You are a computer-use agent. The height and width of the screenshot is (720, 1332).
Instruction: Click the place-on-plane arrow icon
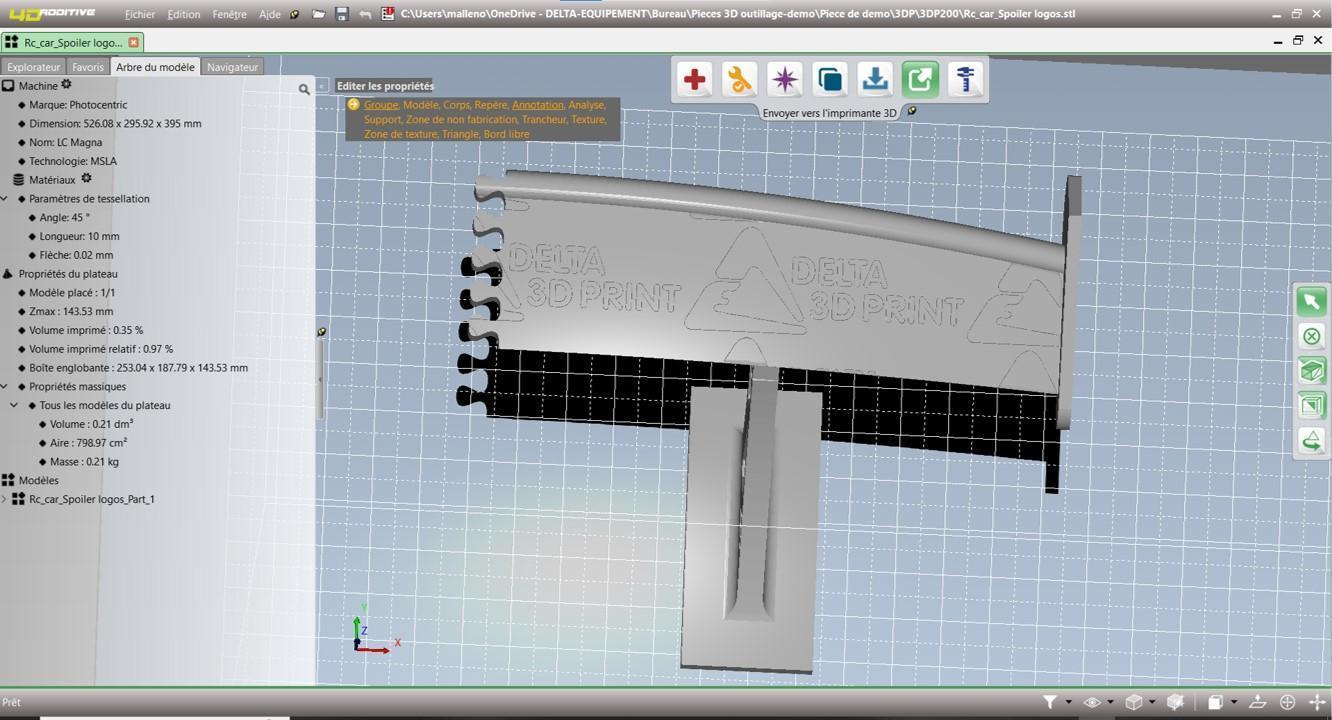pos(1258,702)
